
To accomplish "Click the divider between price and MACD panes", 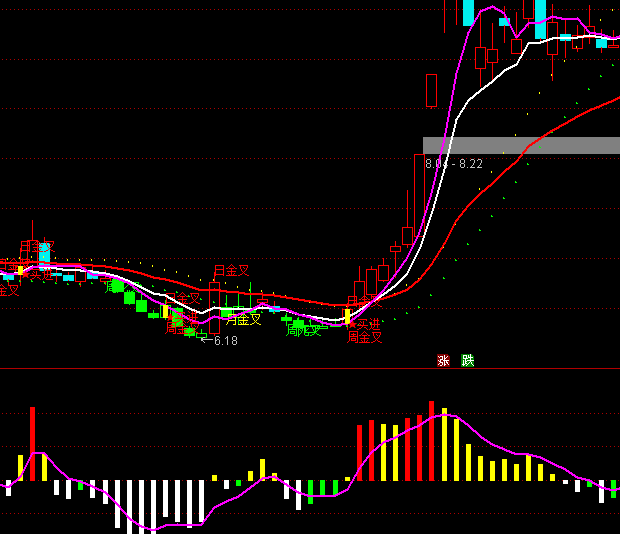I will click(310, 369).
